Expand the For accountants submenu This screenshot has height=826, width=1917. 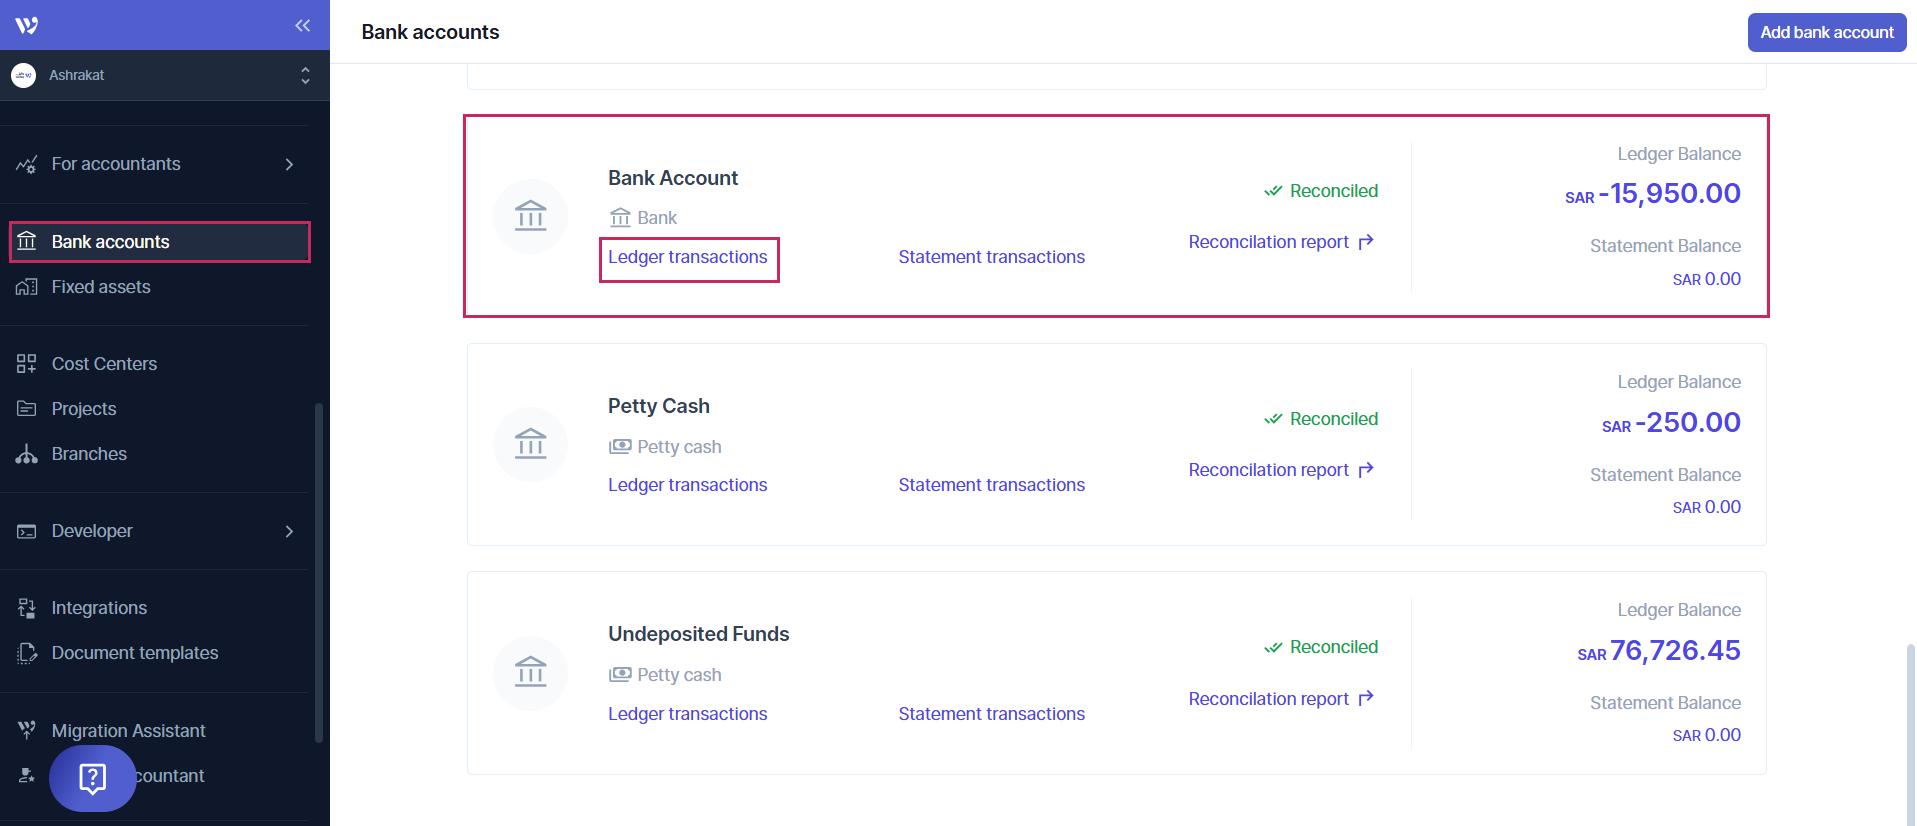coord(289,164)
